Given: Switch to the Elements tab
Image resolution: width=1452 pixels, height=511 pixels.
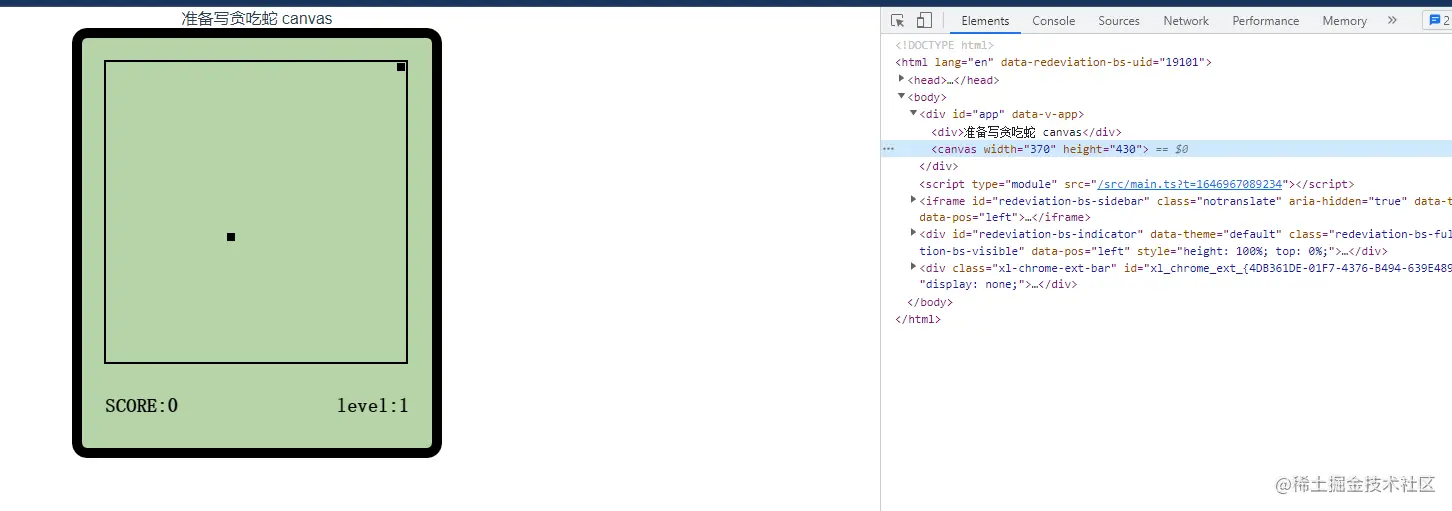Looking at the screenshot, I should (985, 20).
